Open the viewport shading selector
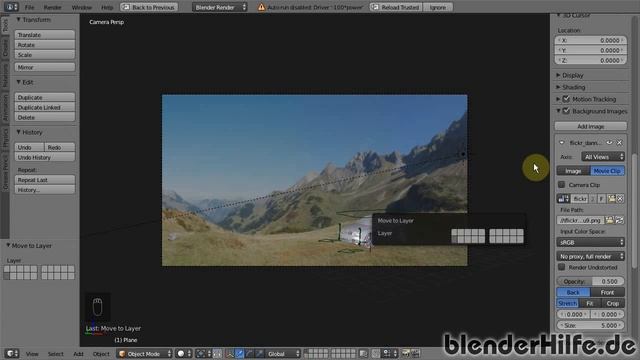 [184, 353]
